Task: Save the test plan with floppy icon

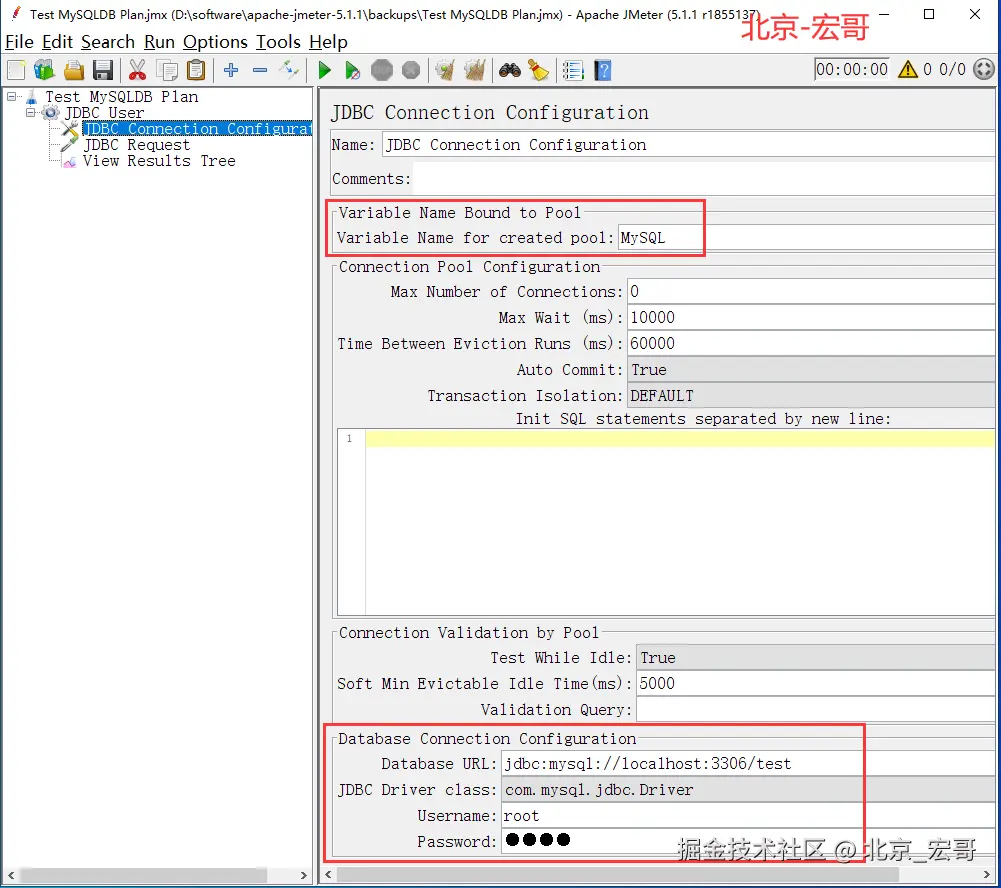Action: coord(103,70)
